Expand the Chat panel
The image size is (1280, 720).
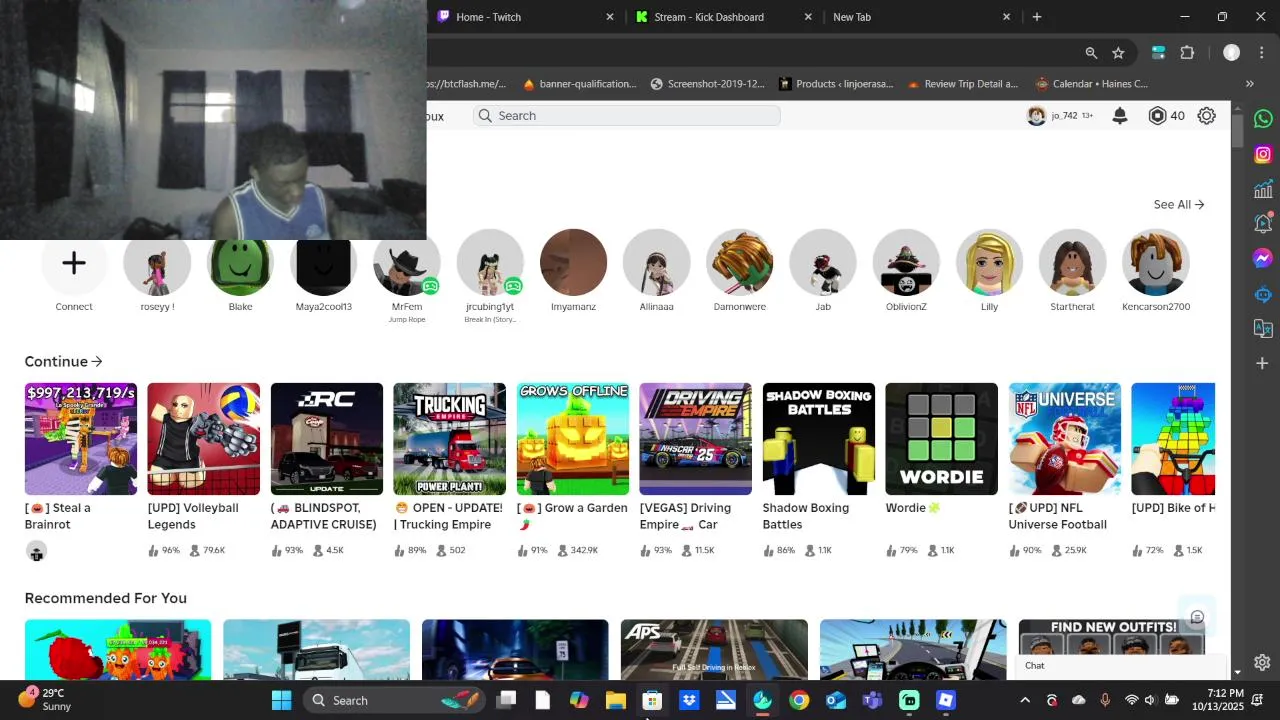coord(1122,666)
